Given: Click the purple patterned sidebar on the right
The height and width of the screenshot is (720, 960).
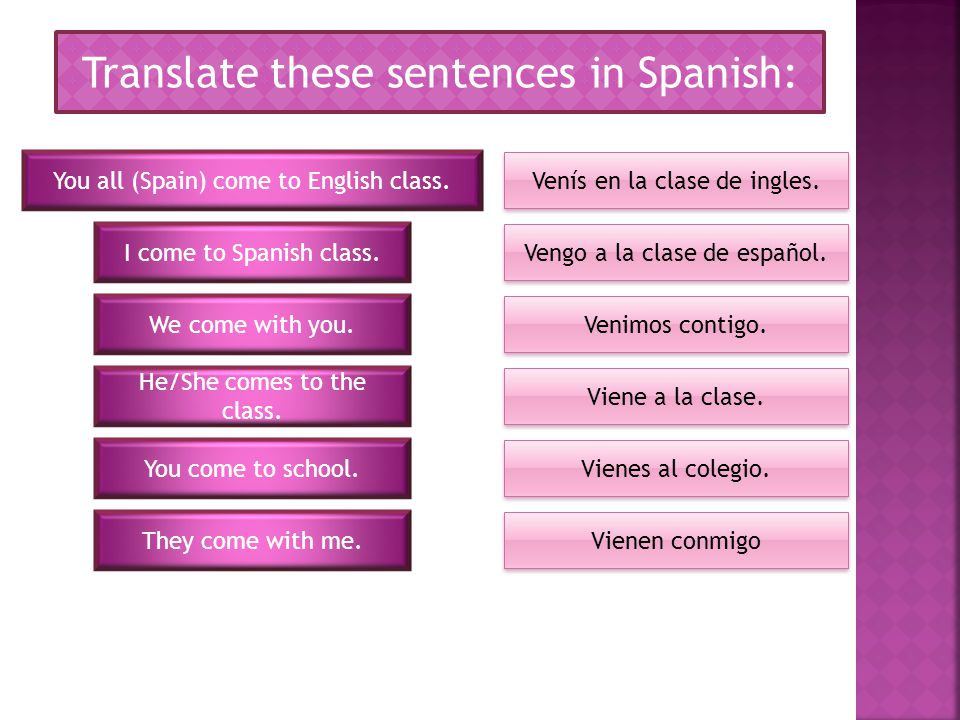Looking at the screenshot, I should [x=908, y=360].
